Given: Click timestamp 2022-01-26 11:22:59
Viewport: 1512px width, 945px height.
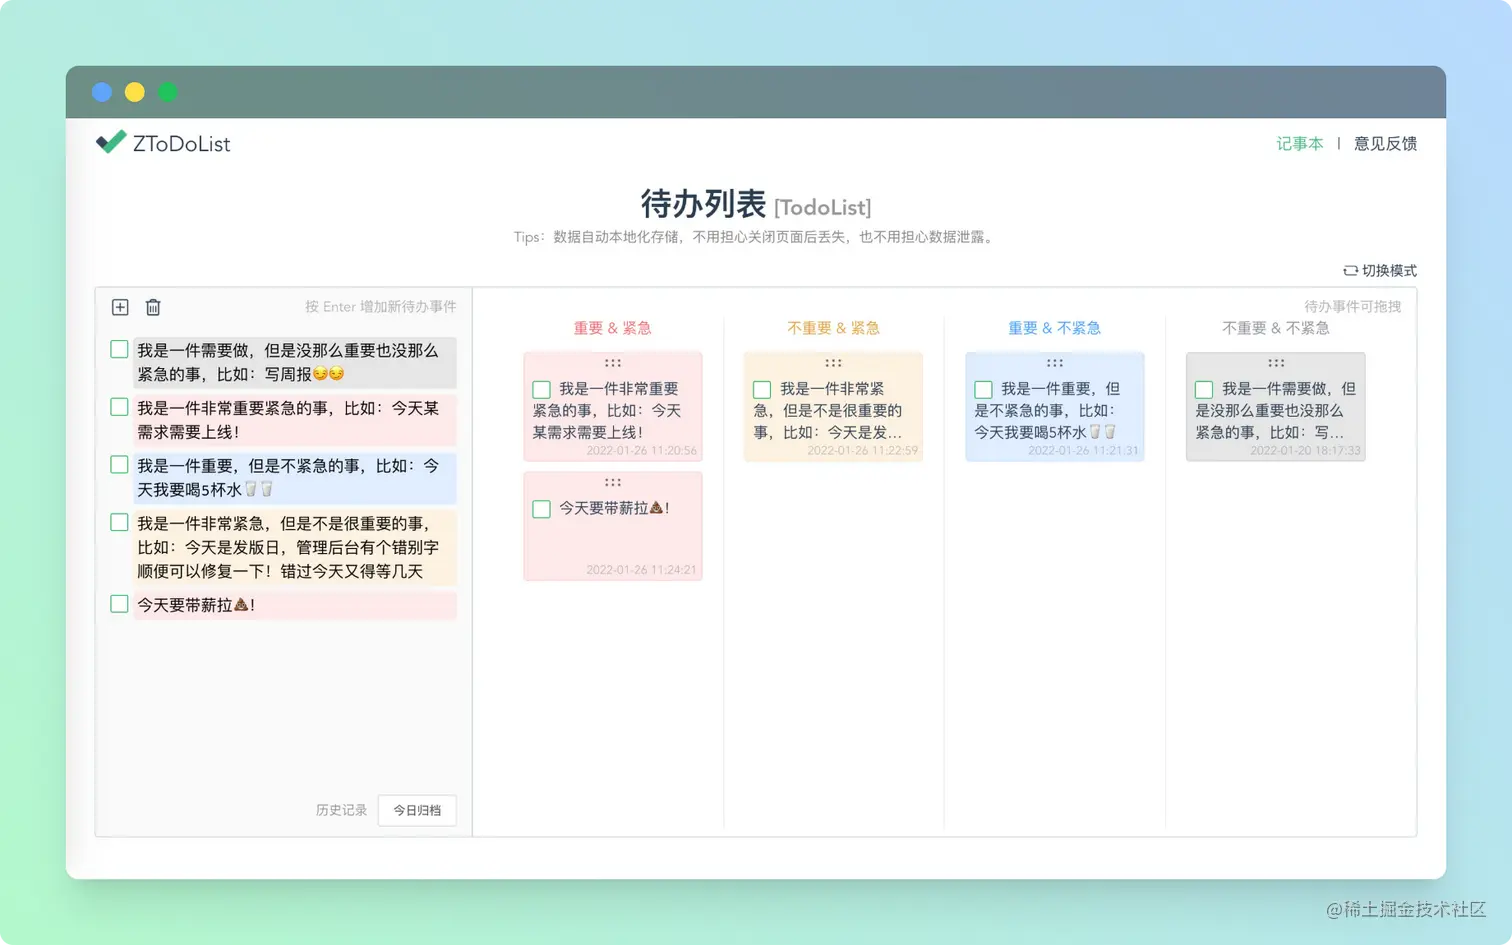Looking at the screenshot, I should [x=862, y=451].
